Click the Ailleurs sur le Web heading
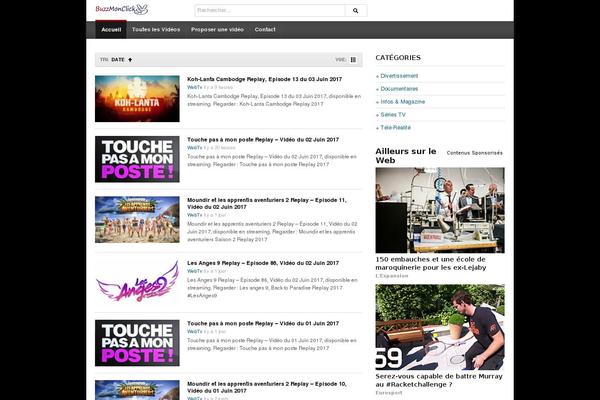This screenshot has width=600, height=400. 406,156
